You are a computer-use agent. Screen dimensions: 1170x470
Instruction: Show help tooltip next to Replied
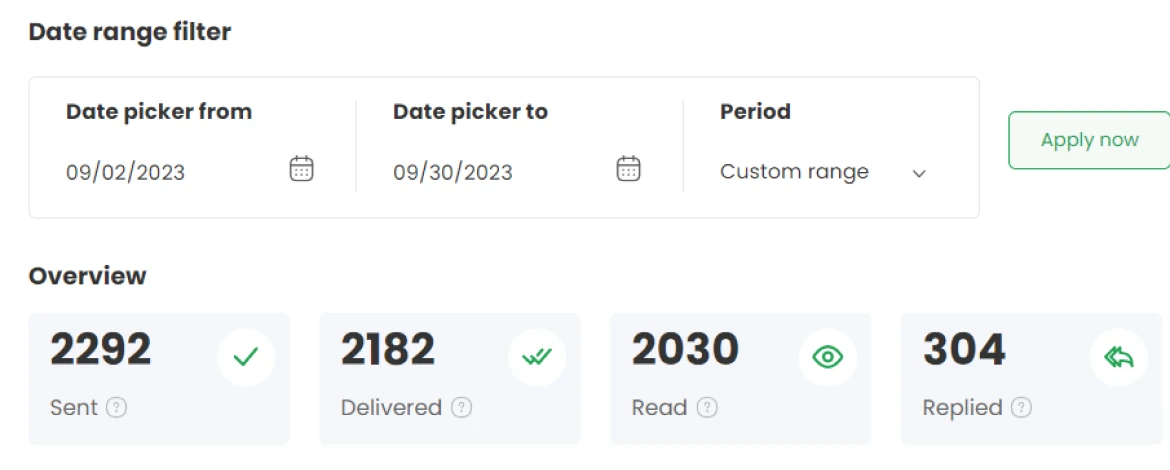point(1022,408)
